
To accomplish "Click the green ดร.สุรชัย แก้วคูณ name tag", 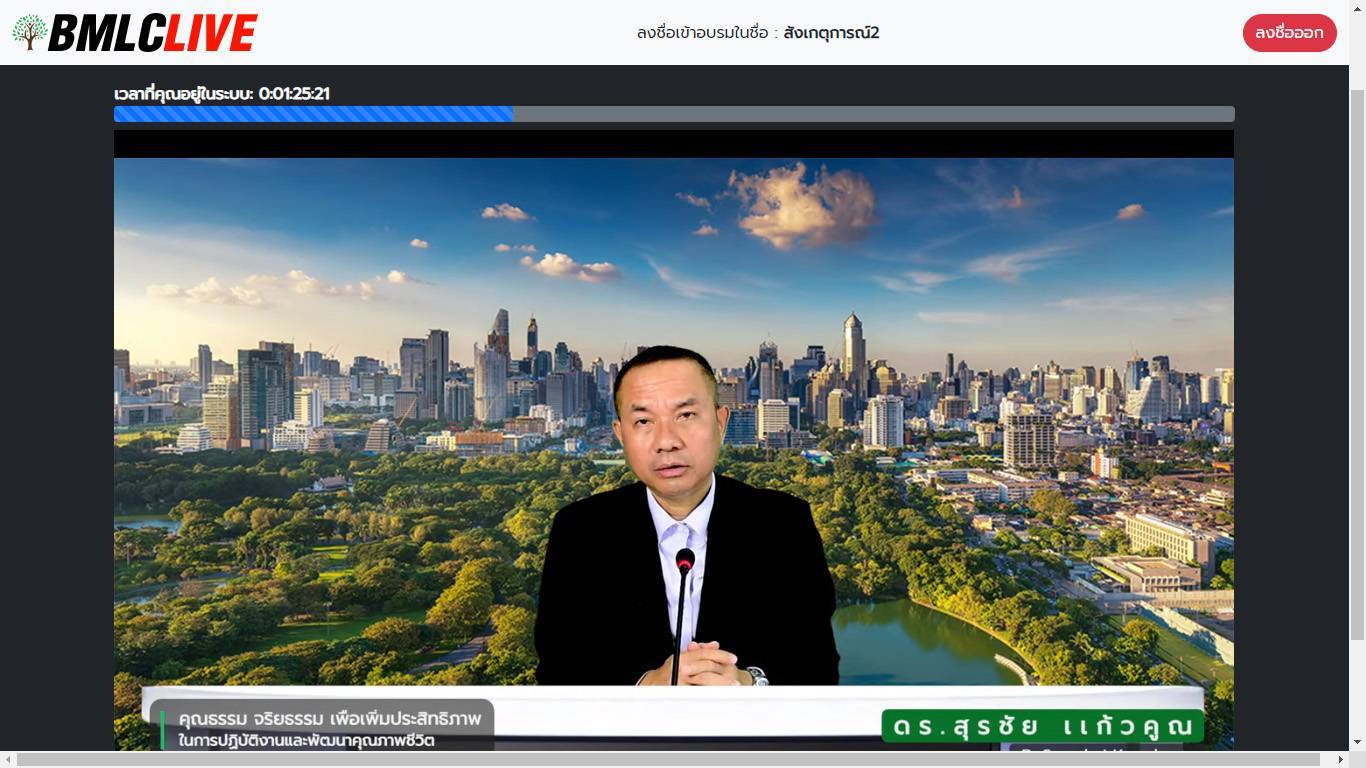I will 1042,726.
